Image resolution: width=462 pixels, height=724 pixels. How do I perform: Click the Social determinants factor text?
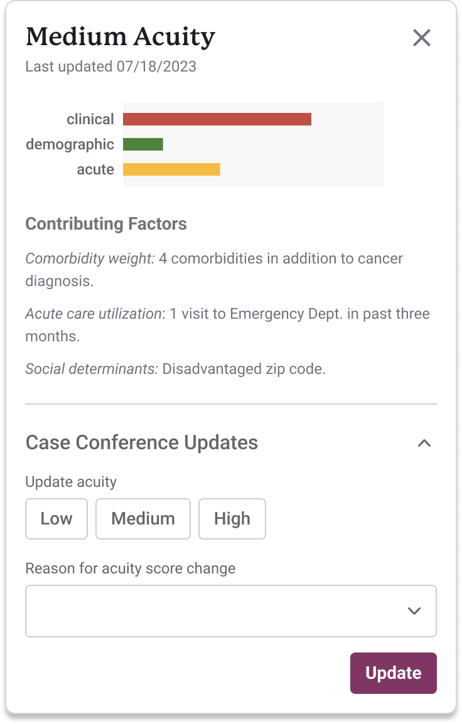pos(175,369)
